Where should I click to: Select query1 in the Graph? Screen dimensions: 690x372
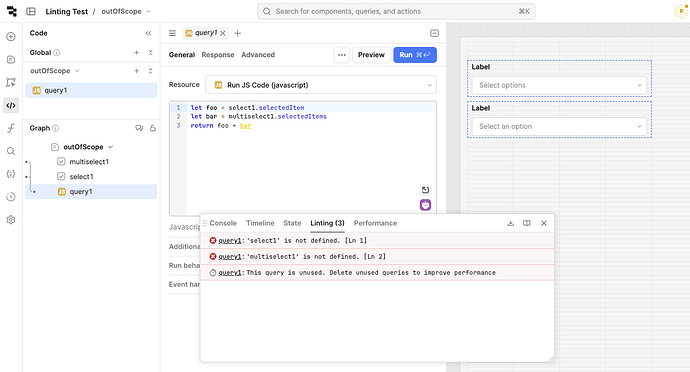click(91, 192)
